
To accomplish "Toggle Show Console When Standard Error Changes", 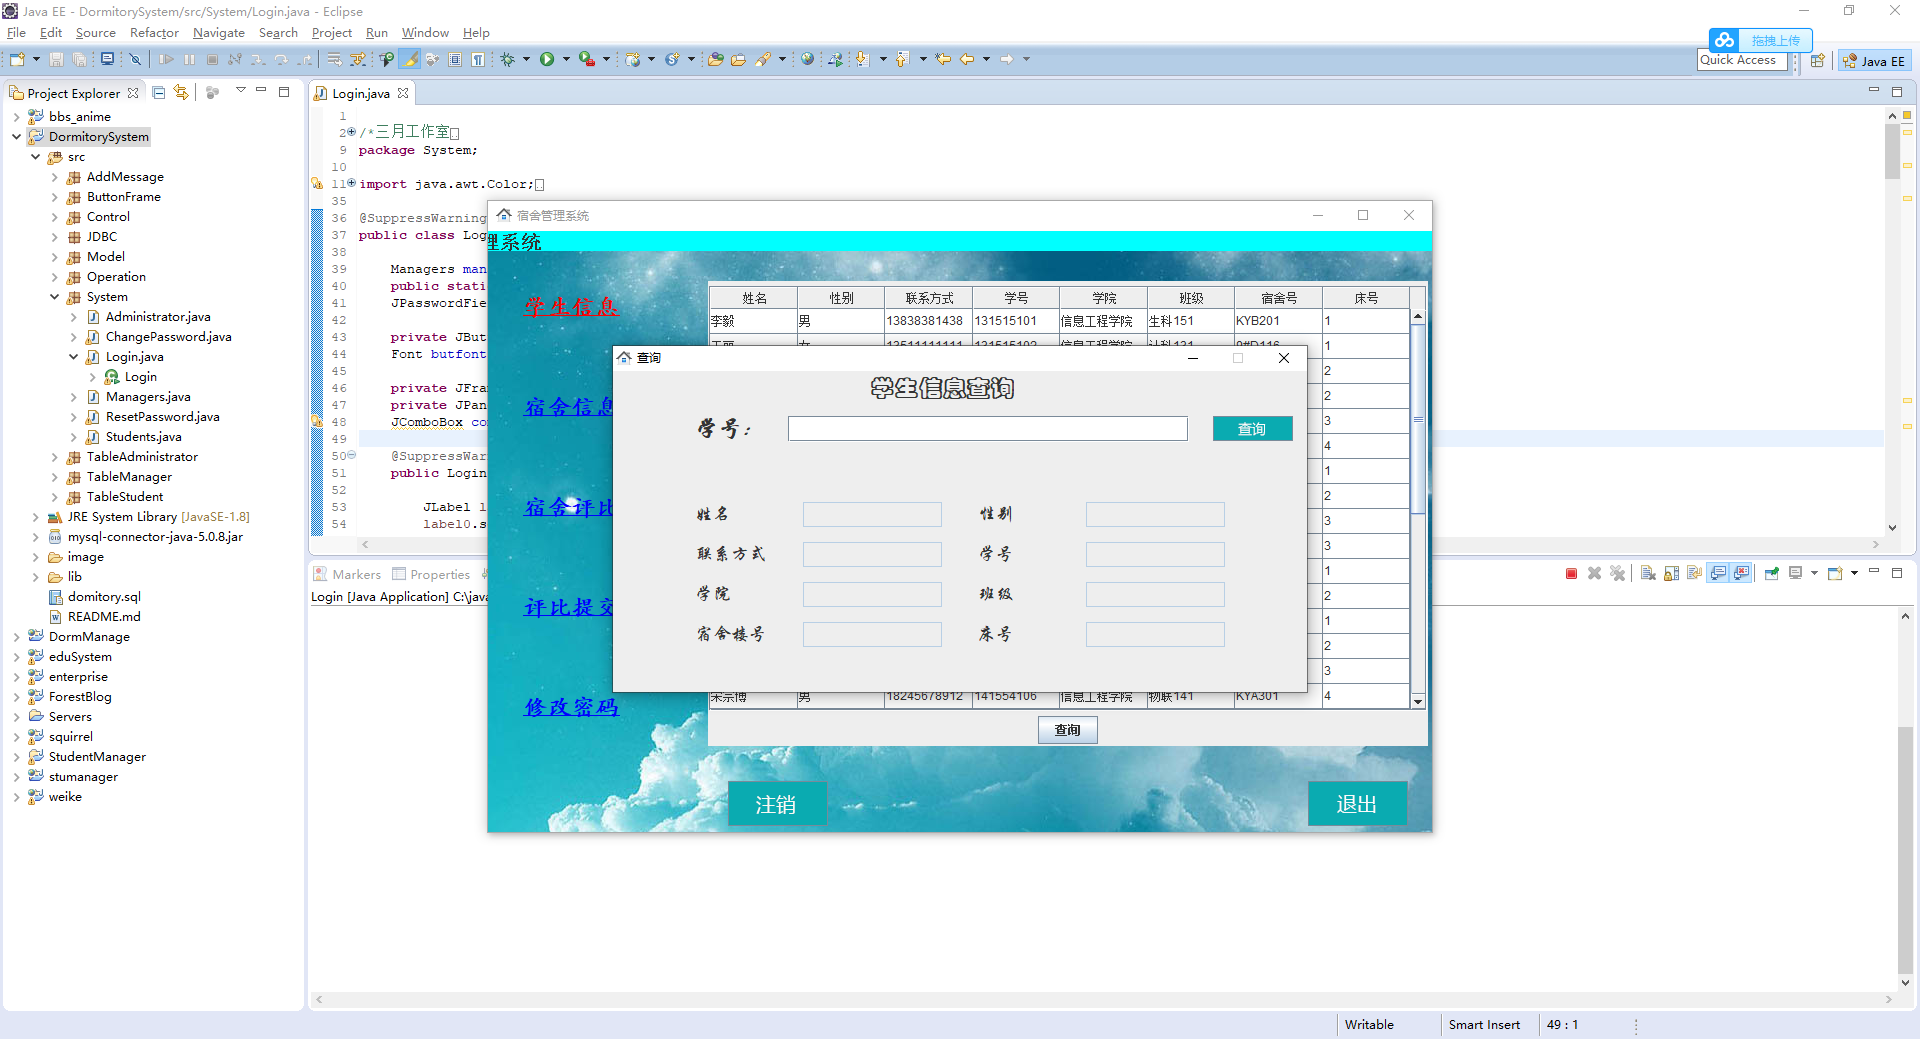I will pyautogui.click(x=1741, y=573).
